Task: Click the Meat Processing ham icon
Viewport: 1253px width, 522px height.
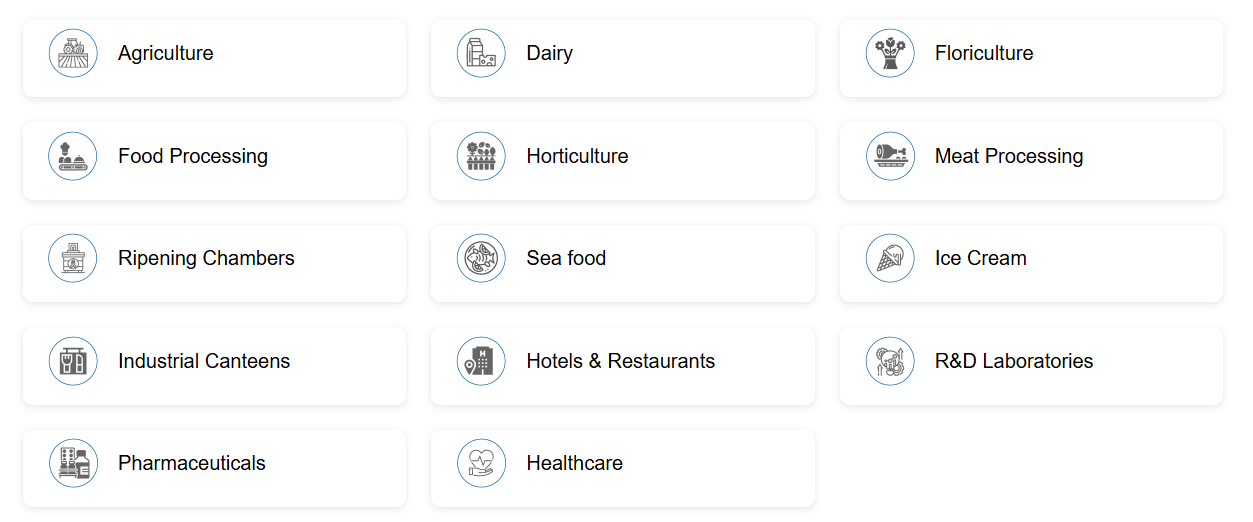Action: [x=890, y=156]
